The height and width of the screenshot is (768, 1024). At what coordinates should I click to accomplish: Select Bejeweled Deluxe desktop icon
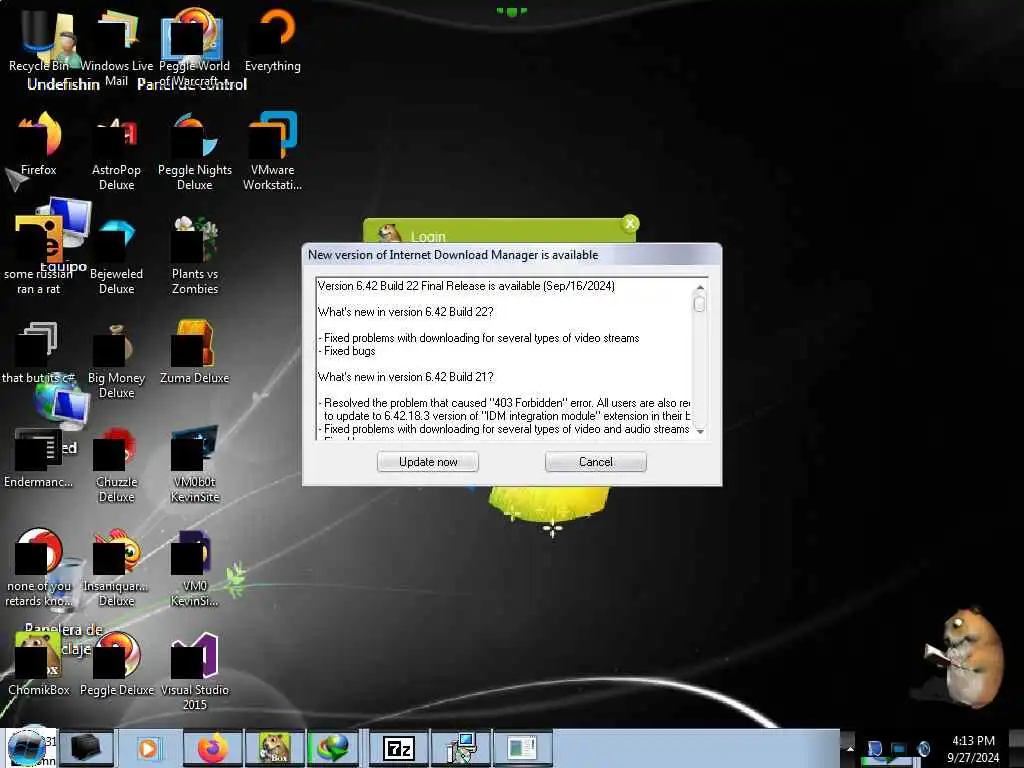coord(116,256)
